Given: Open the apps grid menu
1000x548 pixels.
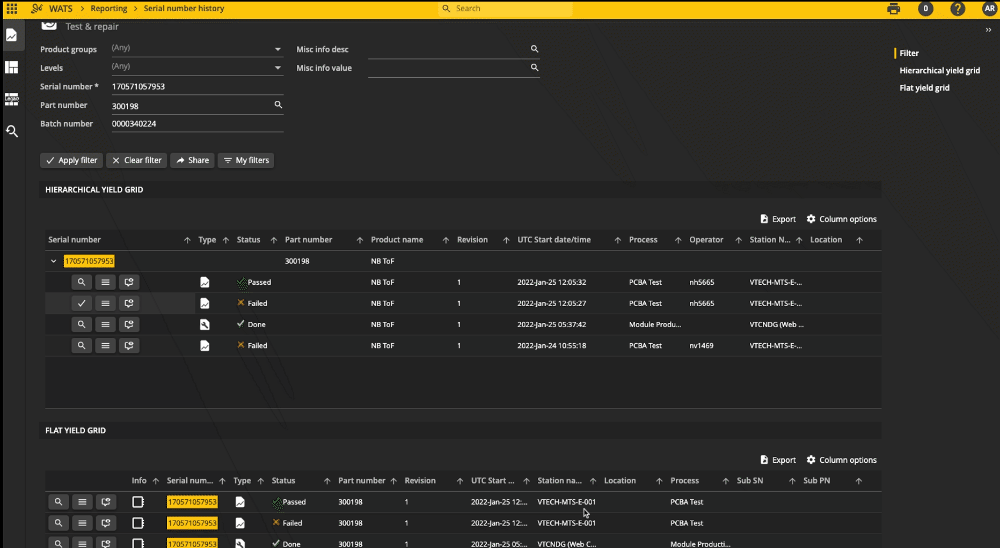Looking at the screenshot, I should (x=11, y=8).
